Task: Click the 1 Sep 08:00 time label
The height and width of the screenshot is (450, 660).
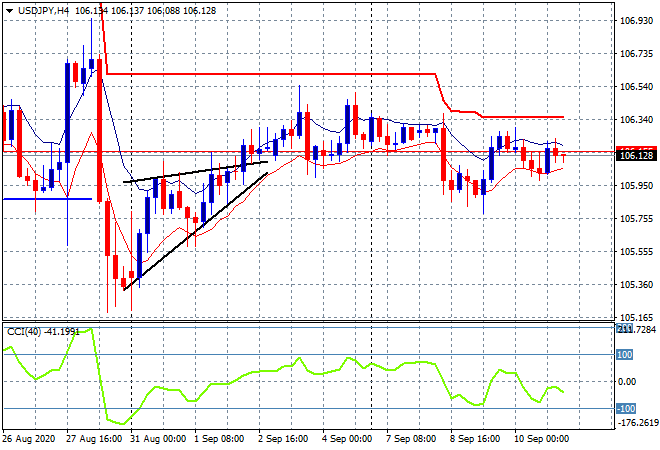Action: coord(219,439)
